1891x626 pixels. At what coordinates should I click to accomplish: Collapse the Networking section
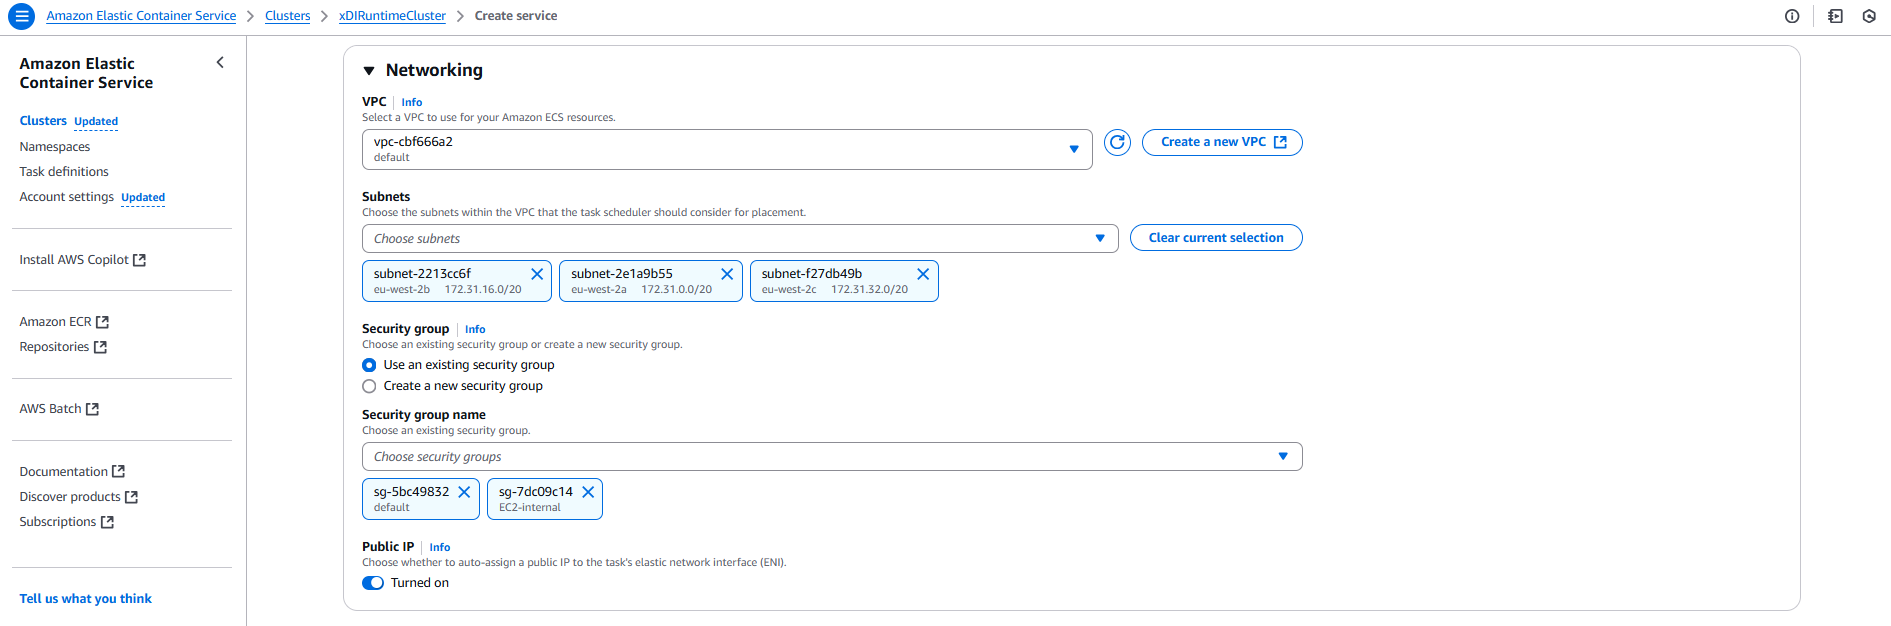click(369, 70)
